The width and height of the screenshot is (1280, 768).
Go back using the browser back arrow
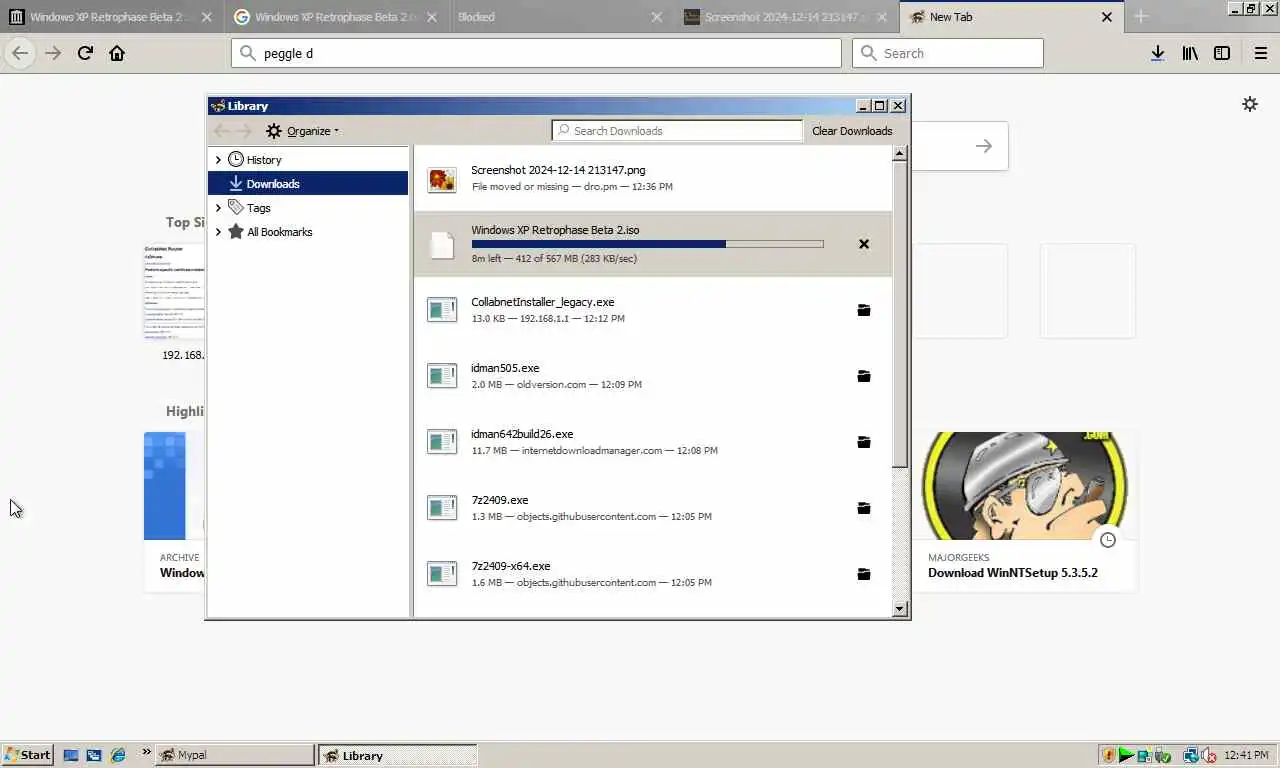[20, 53]
